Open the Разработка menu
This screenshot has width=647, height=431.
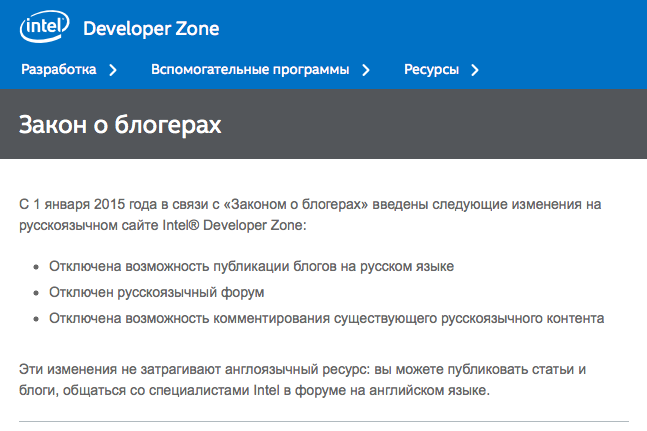(59, 69)
